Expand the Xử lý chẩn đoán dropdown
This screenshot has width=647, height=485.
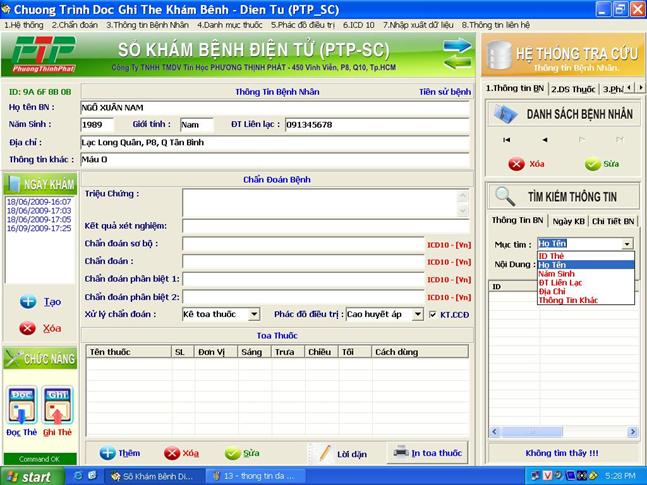point(254,314)
